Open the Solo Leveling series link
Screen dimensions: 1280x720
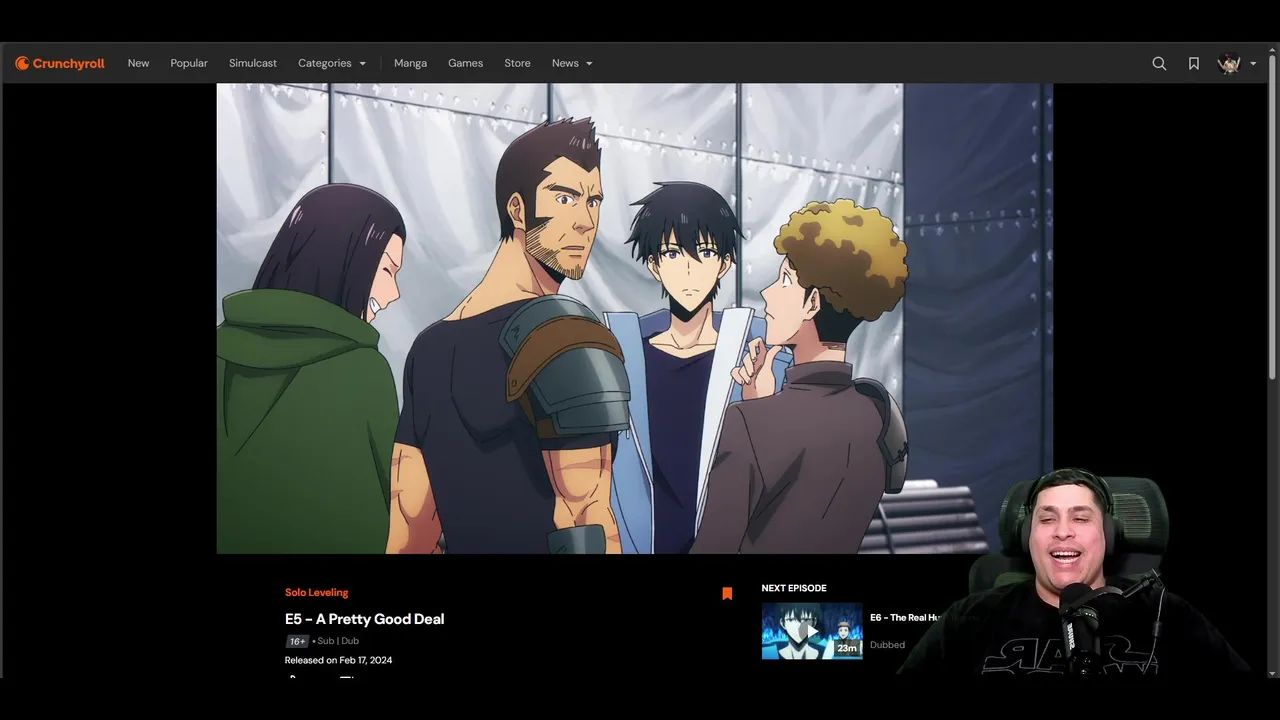(x=317, y=593)
